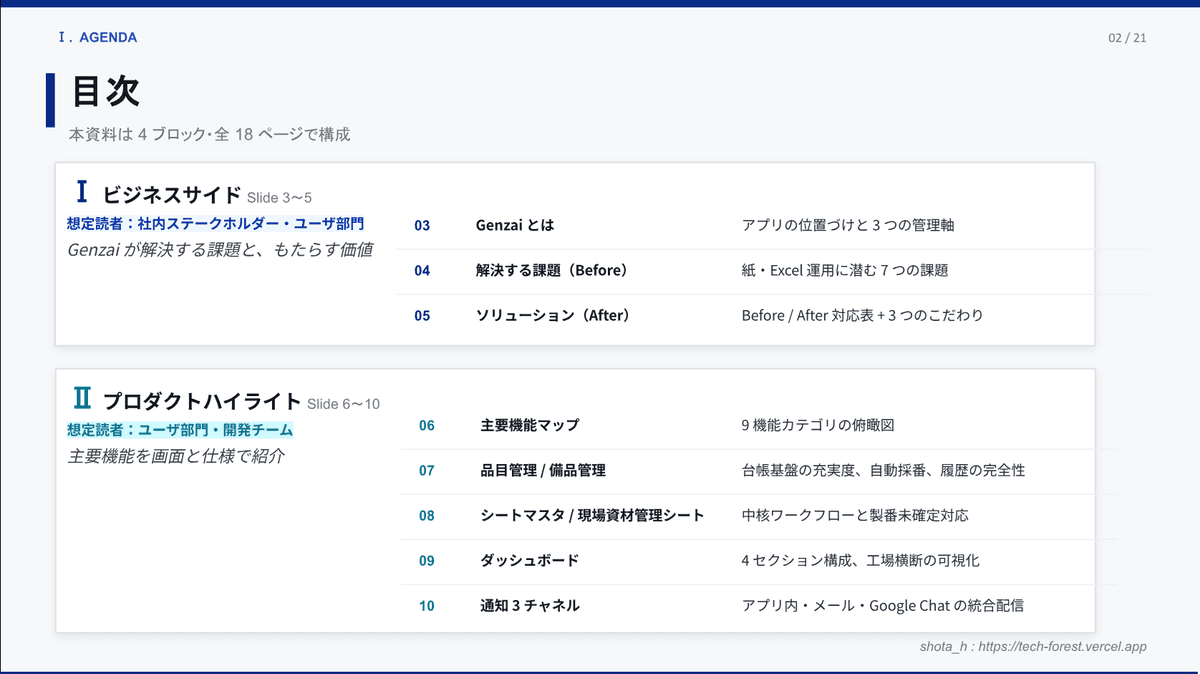The height and width of the screenshot is (674, 1200).
Task: Open the 主要機能マップ agenda entry
Action: (529, 425)
